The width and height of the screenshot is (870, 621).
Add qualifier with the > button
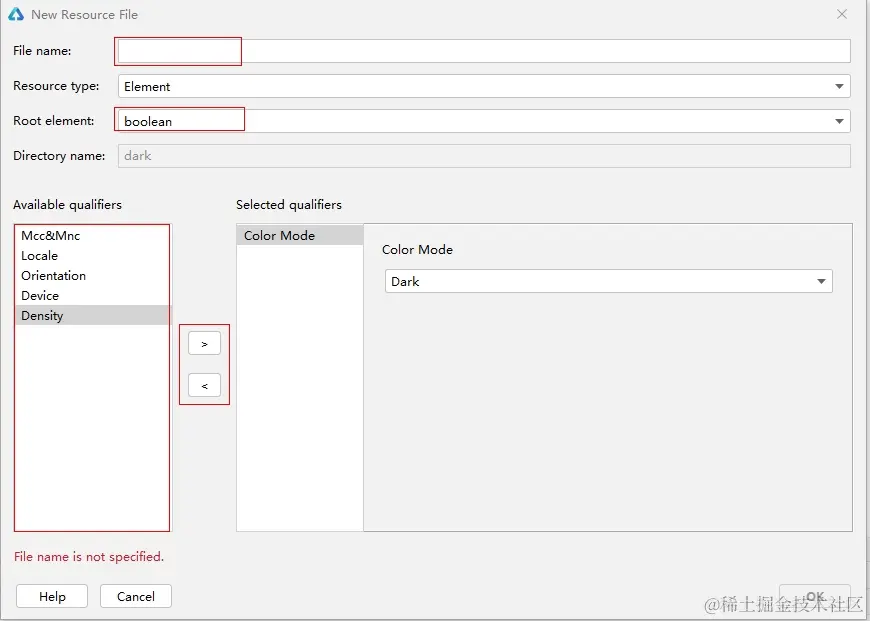pos(204,344)
